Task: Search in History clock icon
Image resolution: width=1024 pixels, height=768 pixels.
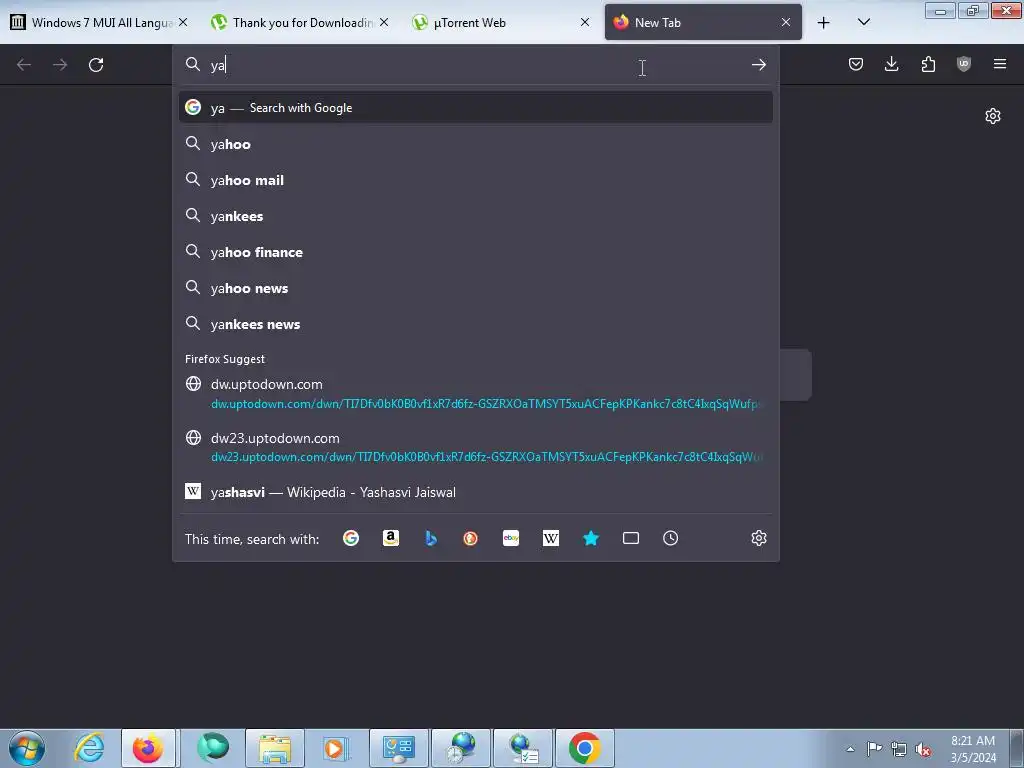Action: pos(671,538)
